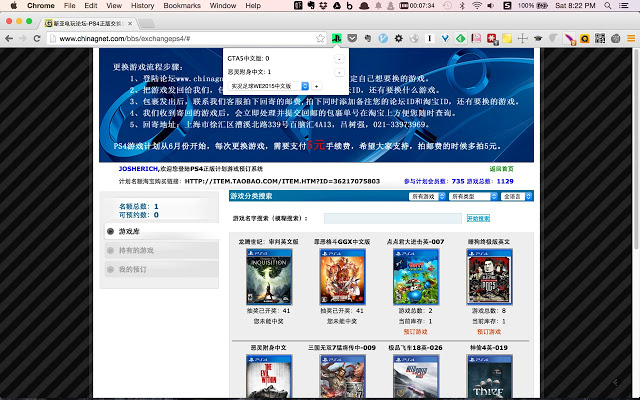Click the Dropbox icon in the menu bar

323,6
